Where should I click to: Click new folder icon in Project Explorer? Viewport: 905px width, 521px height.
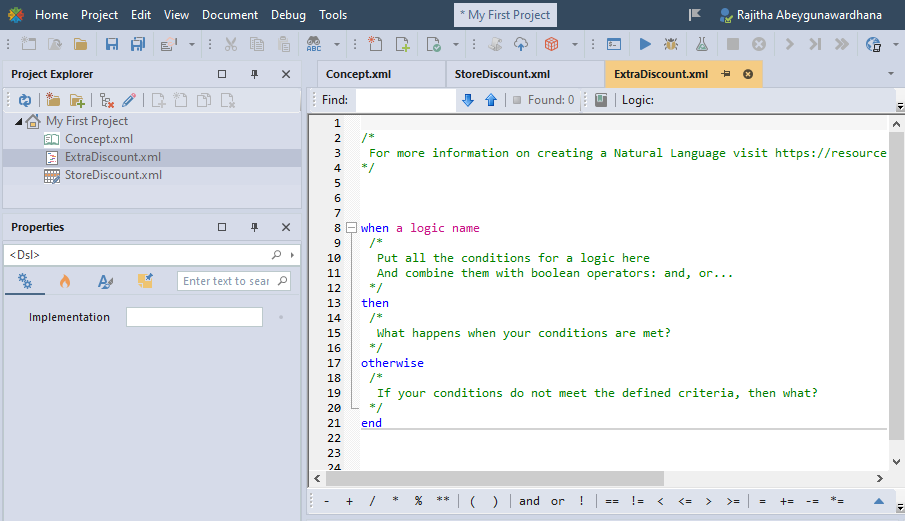(x=53, y=100)
